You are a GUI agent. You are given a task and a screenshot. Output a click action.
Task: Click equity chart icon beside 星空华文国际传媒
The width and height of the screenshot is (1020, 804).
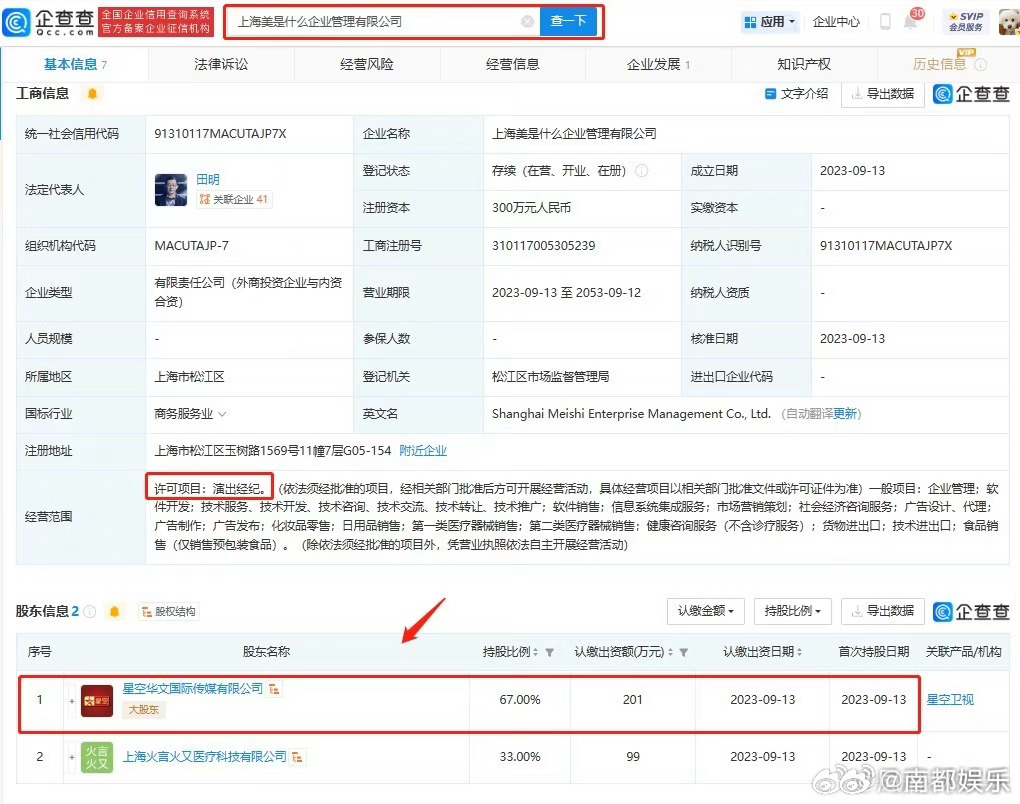pos(275,689)
